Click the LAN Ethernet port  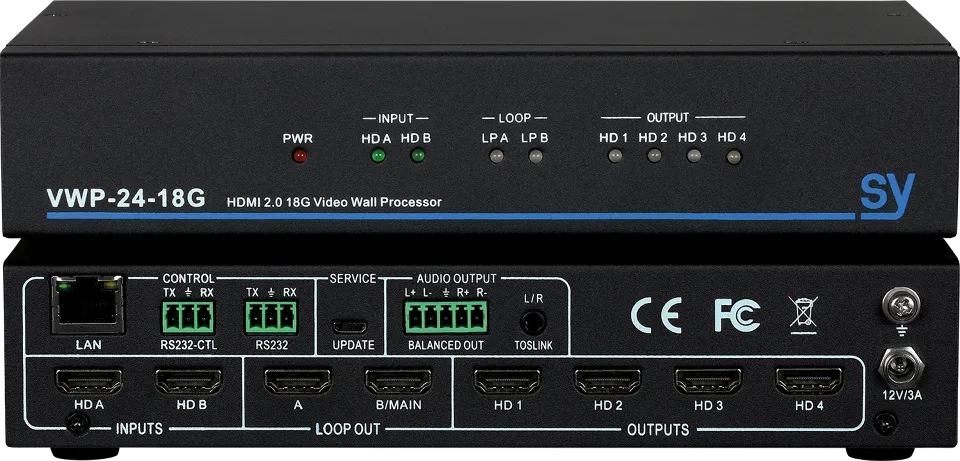88,304
